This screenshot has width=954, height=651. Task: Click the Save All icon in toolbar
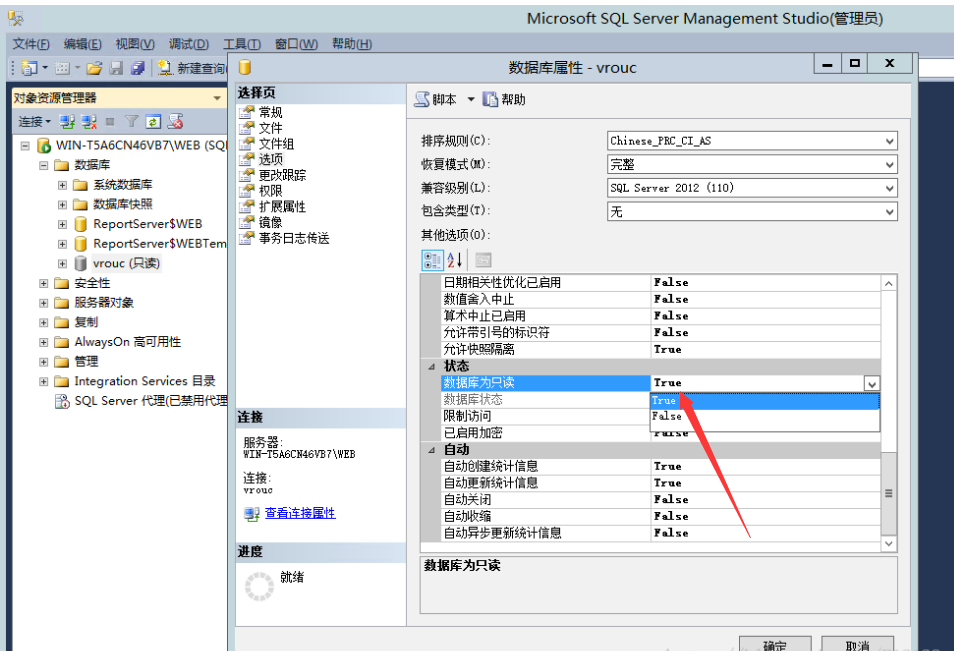tap(138, 68)
